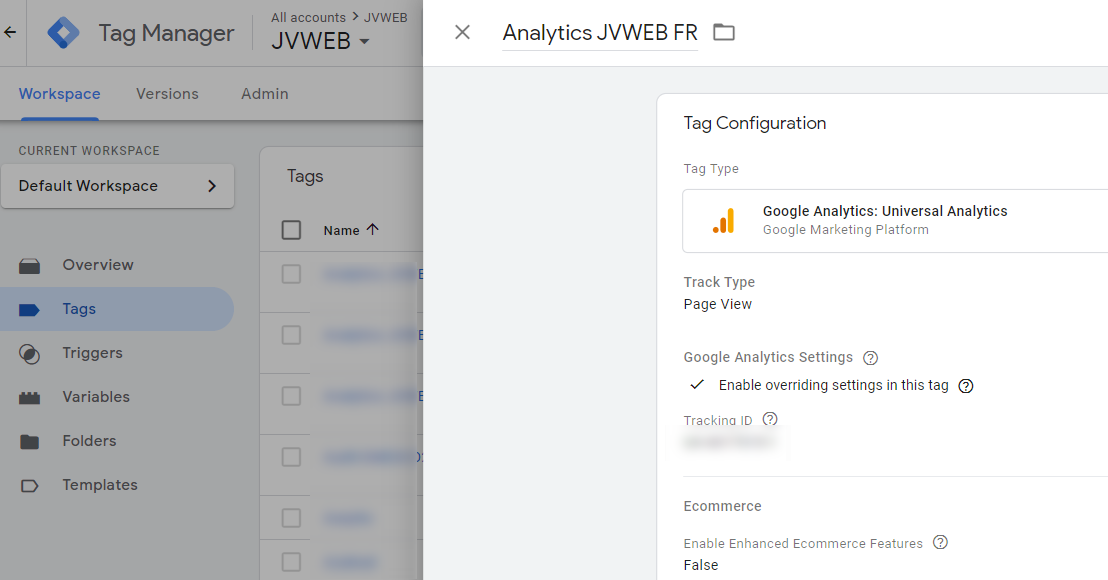Image resolution: width=1108 pixels, height=580 pixels.
Task: Check the second tag row checkbox
Action: click(291, 335)
